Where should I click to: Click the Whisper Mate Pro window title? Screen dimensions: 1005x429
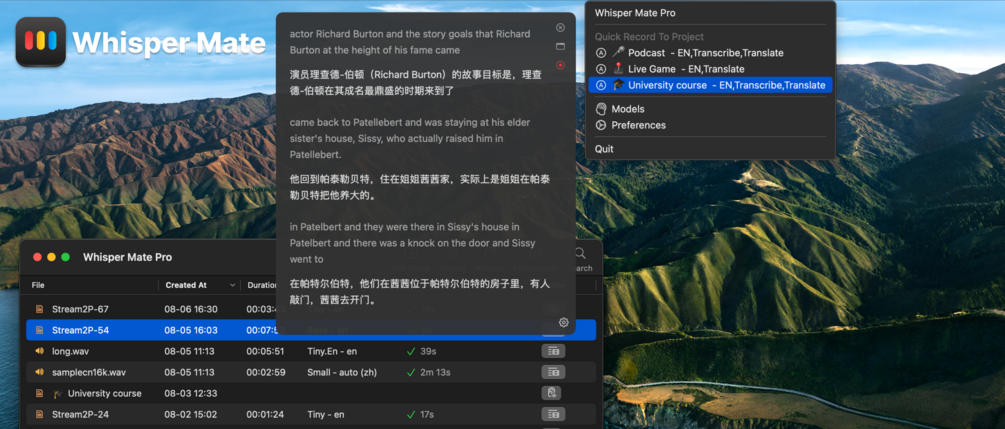point(128,257)
